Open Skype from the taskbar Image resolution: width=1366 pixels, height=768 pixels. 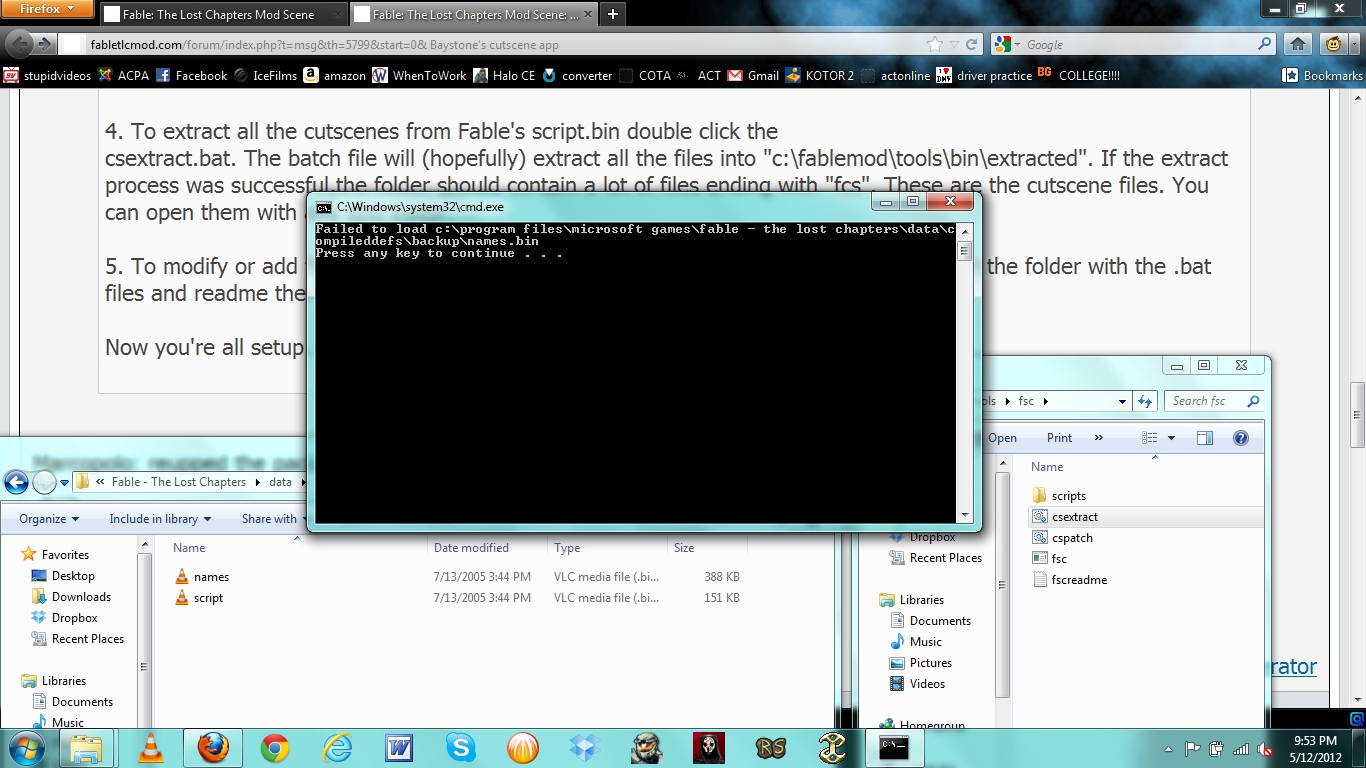coord(461,748)
